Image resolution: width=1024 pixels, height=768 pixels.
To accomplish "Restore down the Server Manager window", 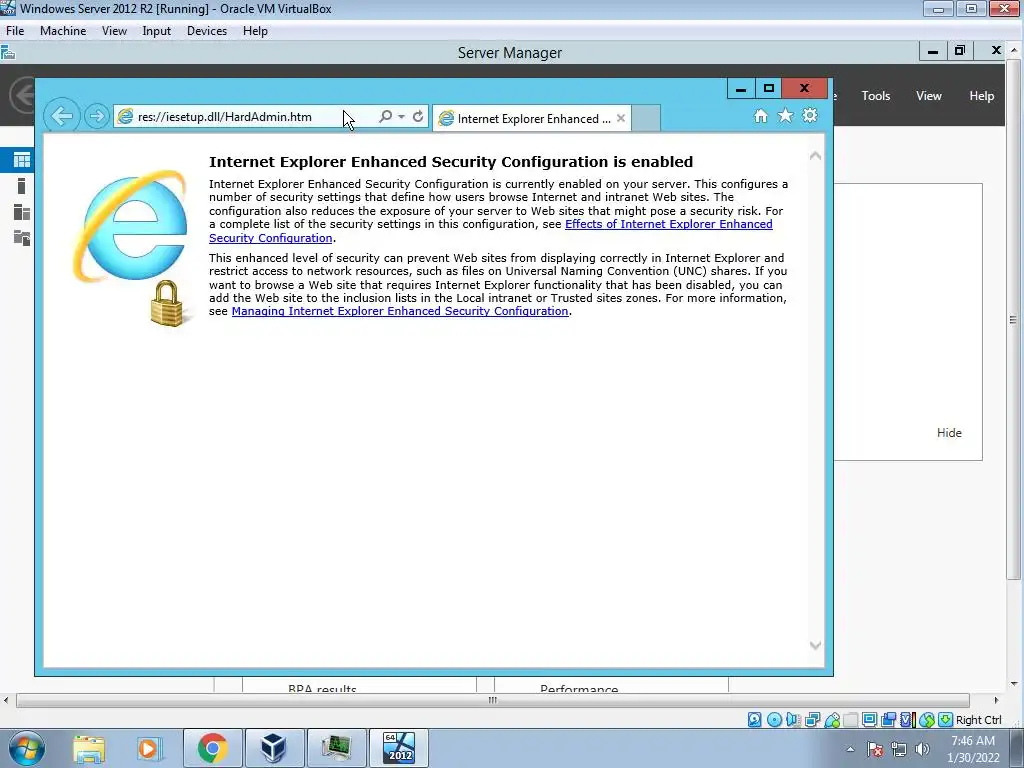I will point(959,50).
